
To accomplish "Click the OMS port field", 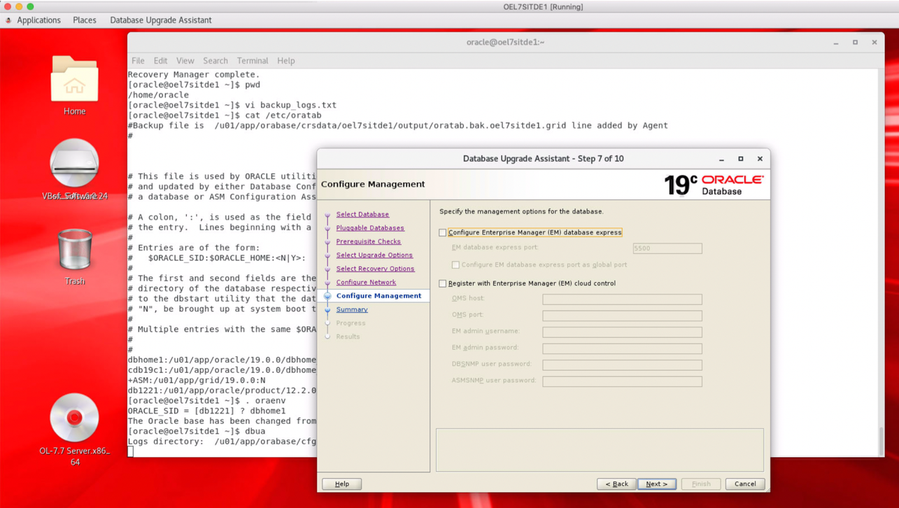I will (x=622, y=316).
